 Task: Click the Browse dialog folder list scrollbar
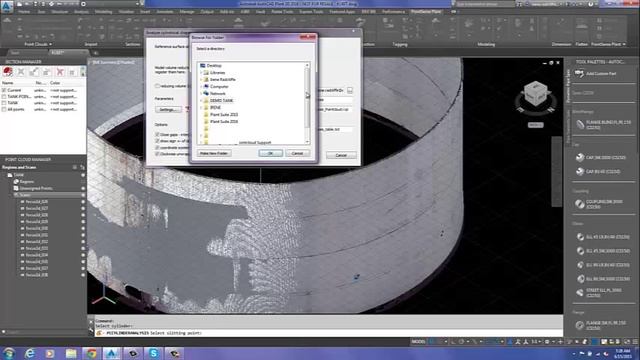click(307, 97)
